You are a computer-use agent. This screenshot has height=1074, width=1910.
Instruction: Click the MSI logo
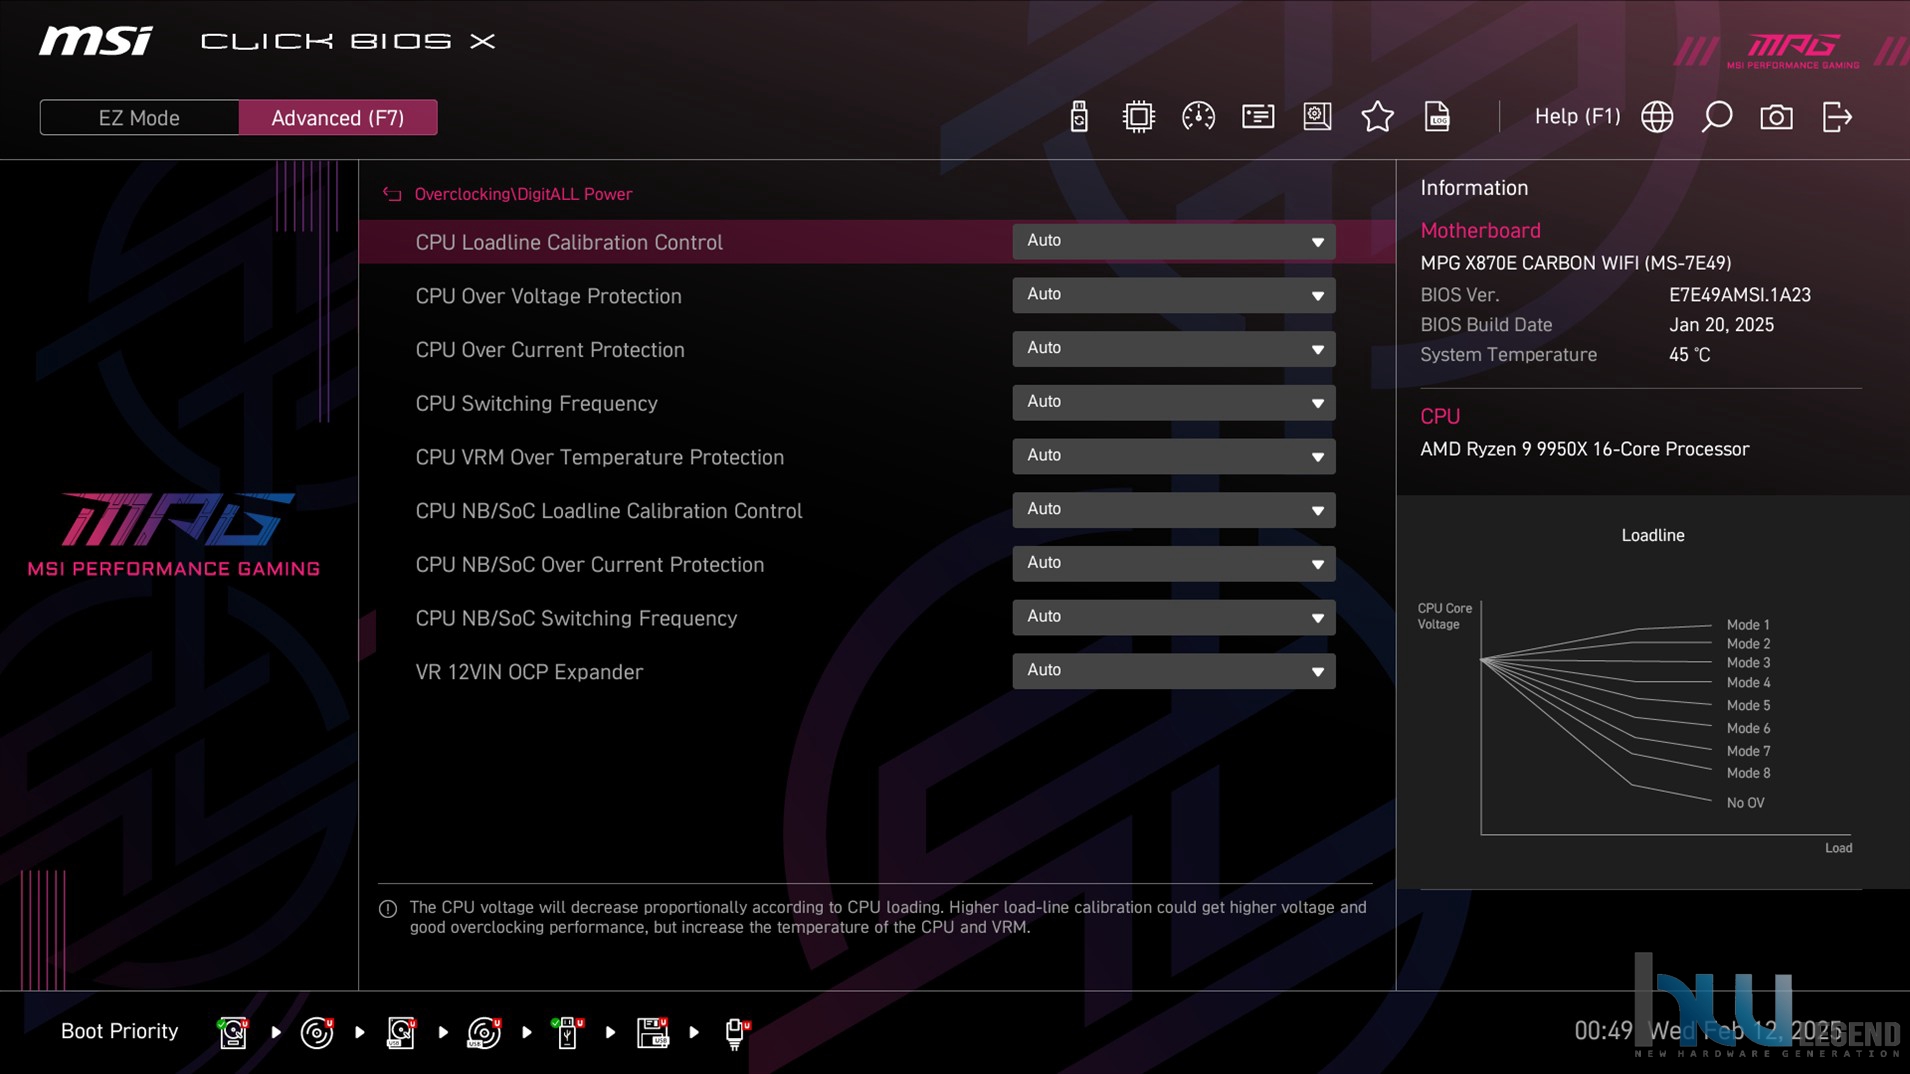point(96,41)
